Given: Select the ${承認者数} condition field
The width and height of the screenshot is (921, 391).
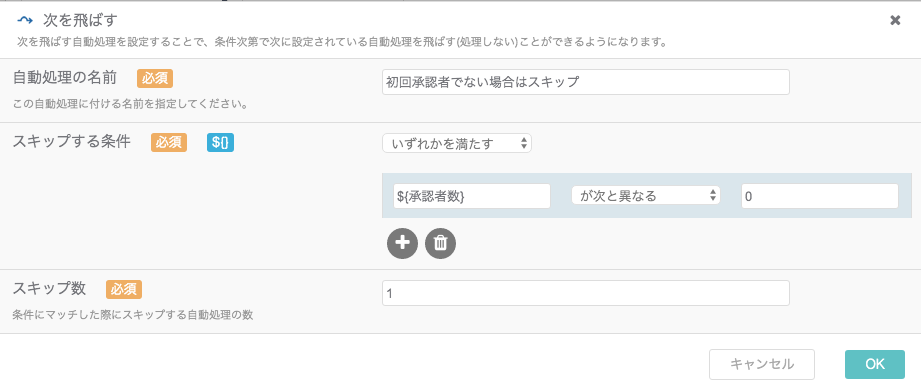Looking at the screenshot, I should 472,196.
